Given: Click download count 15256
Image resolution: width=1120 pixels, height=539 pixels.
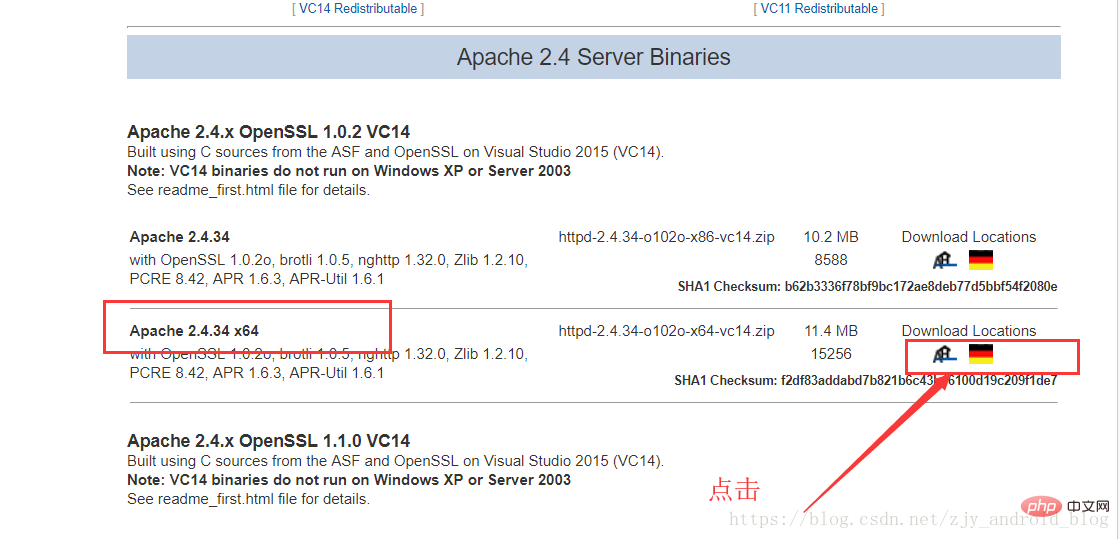Looking at the screenshot, I should click(831, 354).
